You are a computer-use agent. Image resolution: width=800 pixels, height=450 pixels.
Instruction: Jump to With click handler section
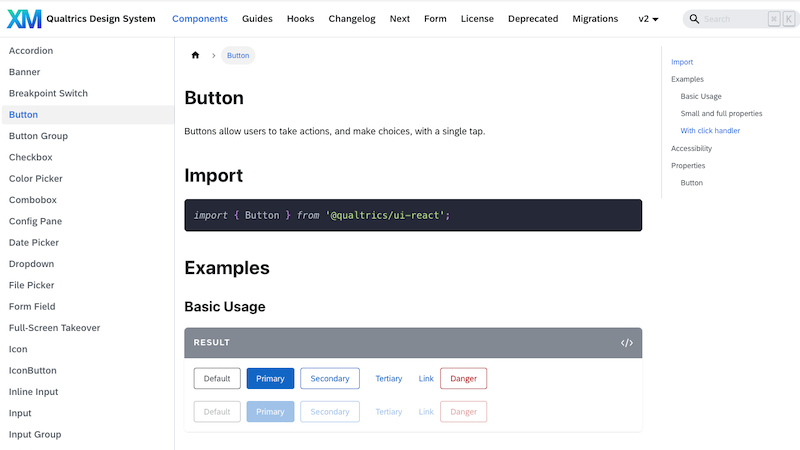coord(710,131)
